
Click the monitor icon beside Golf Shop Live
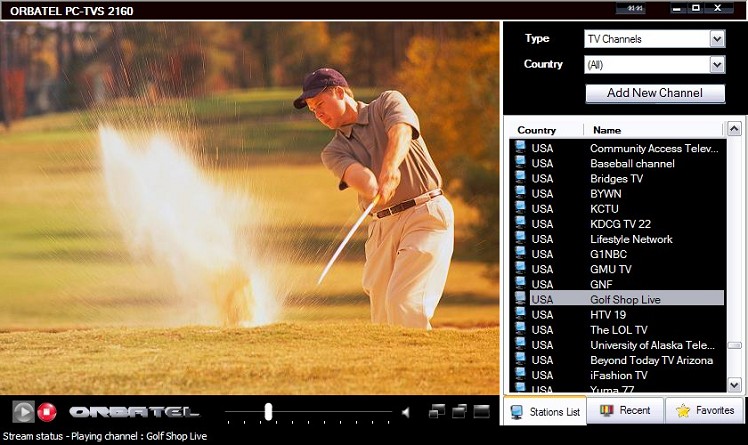pyautogui.click(x=520, y=298)
